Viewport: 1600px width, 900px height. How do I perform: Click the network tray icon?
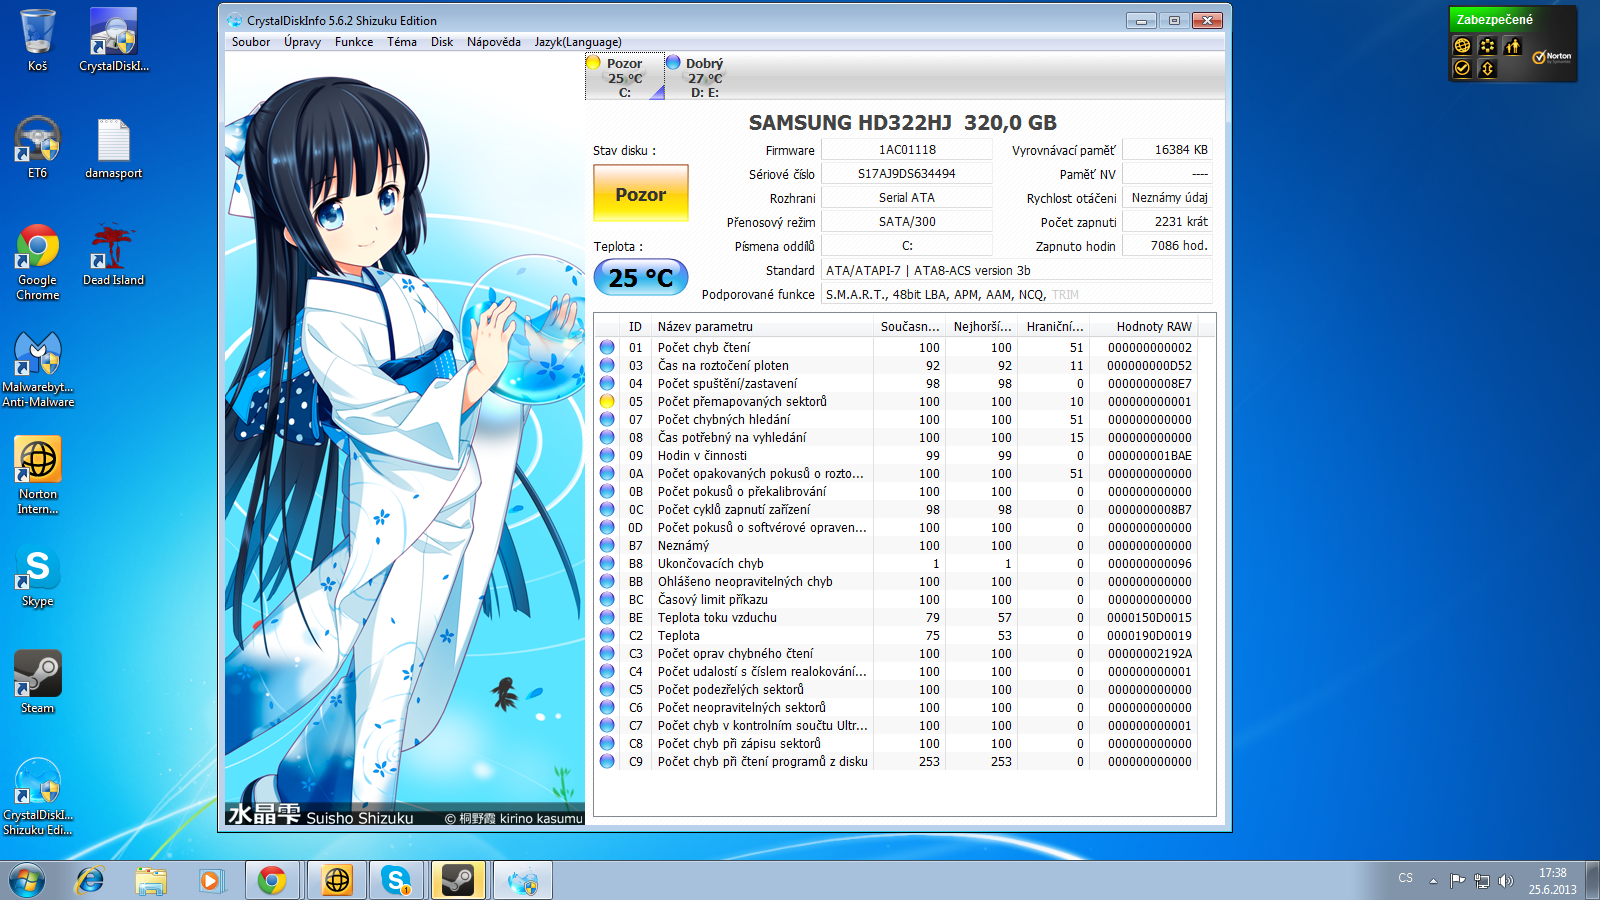click(x=1482, y=881)
